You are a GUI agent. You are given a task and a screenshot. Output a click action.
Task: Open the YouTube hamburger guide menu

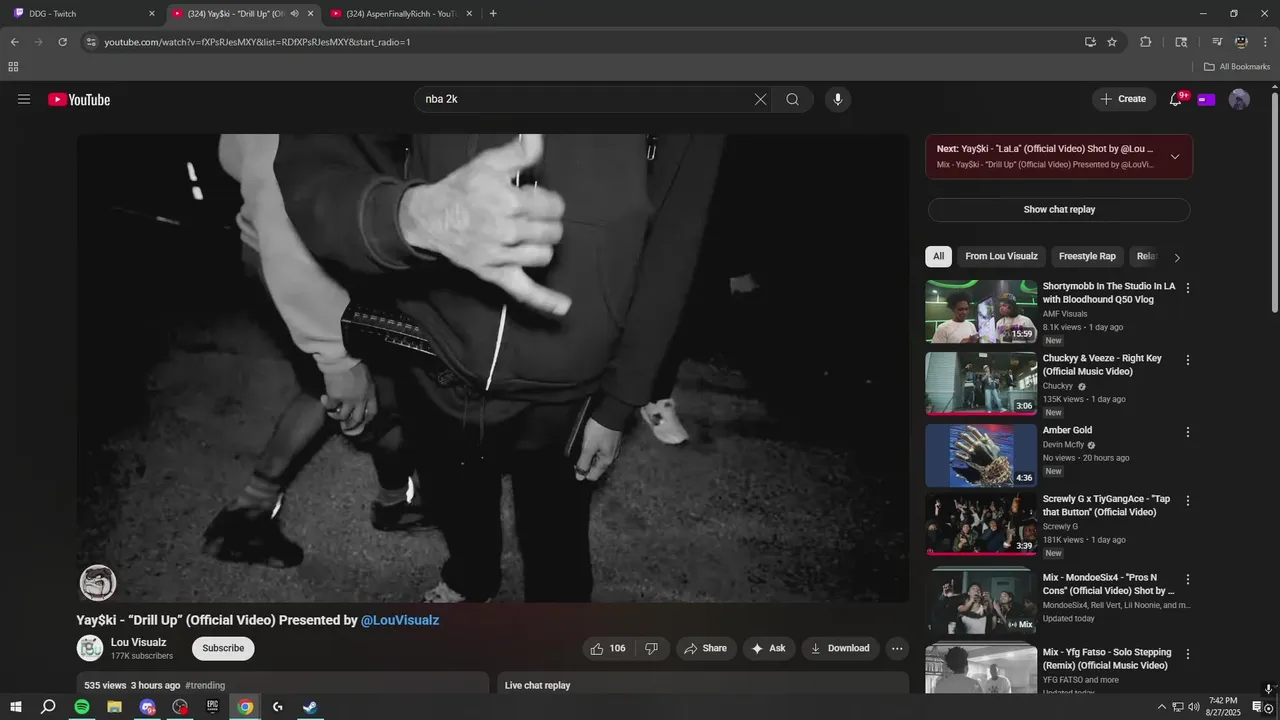[x=24, y=99]
